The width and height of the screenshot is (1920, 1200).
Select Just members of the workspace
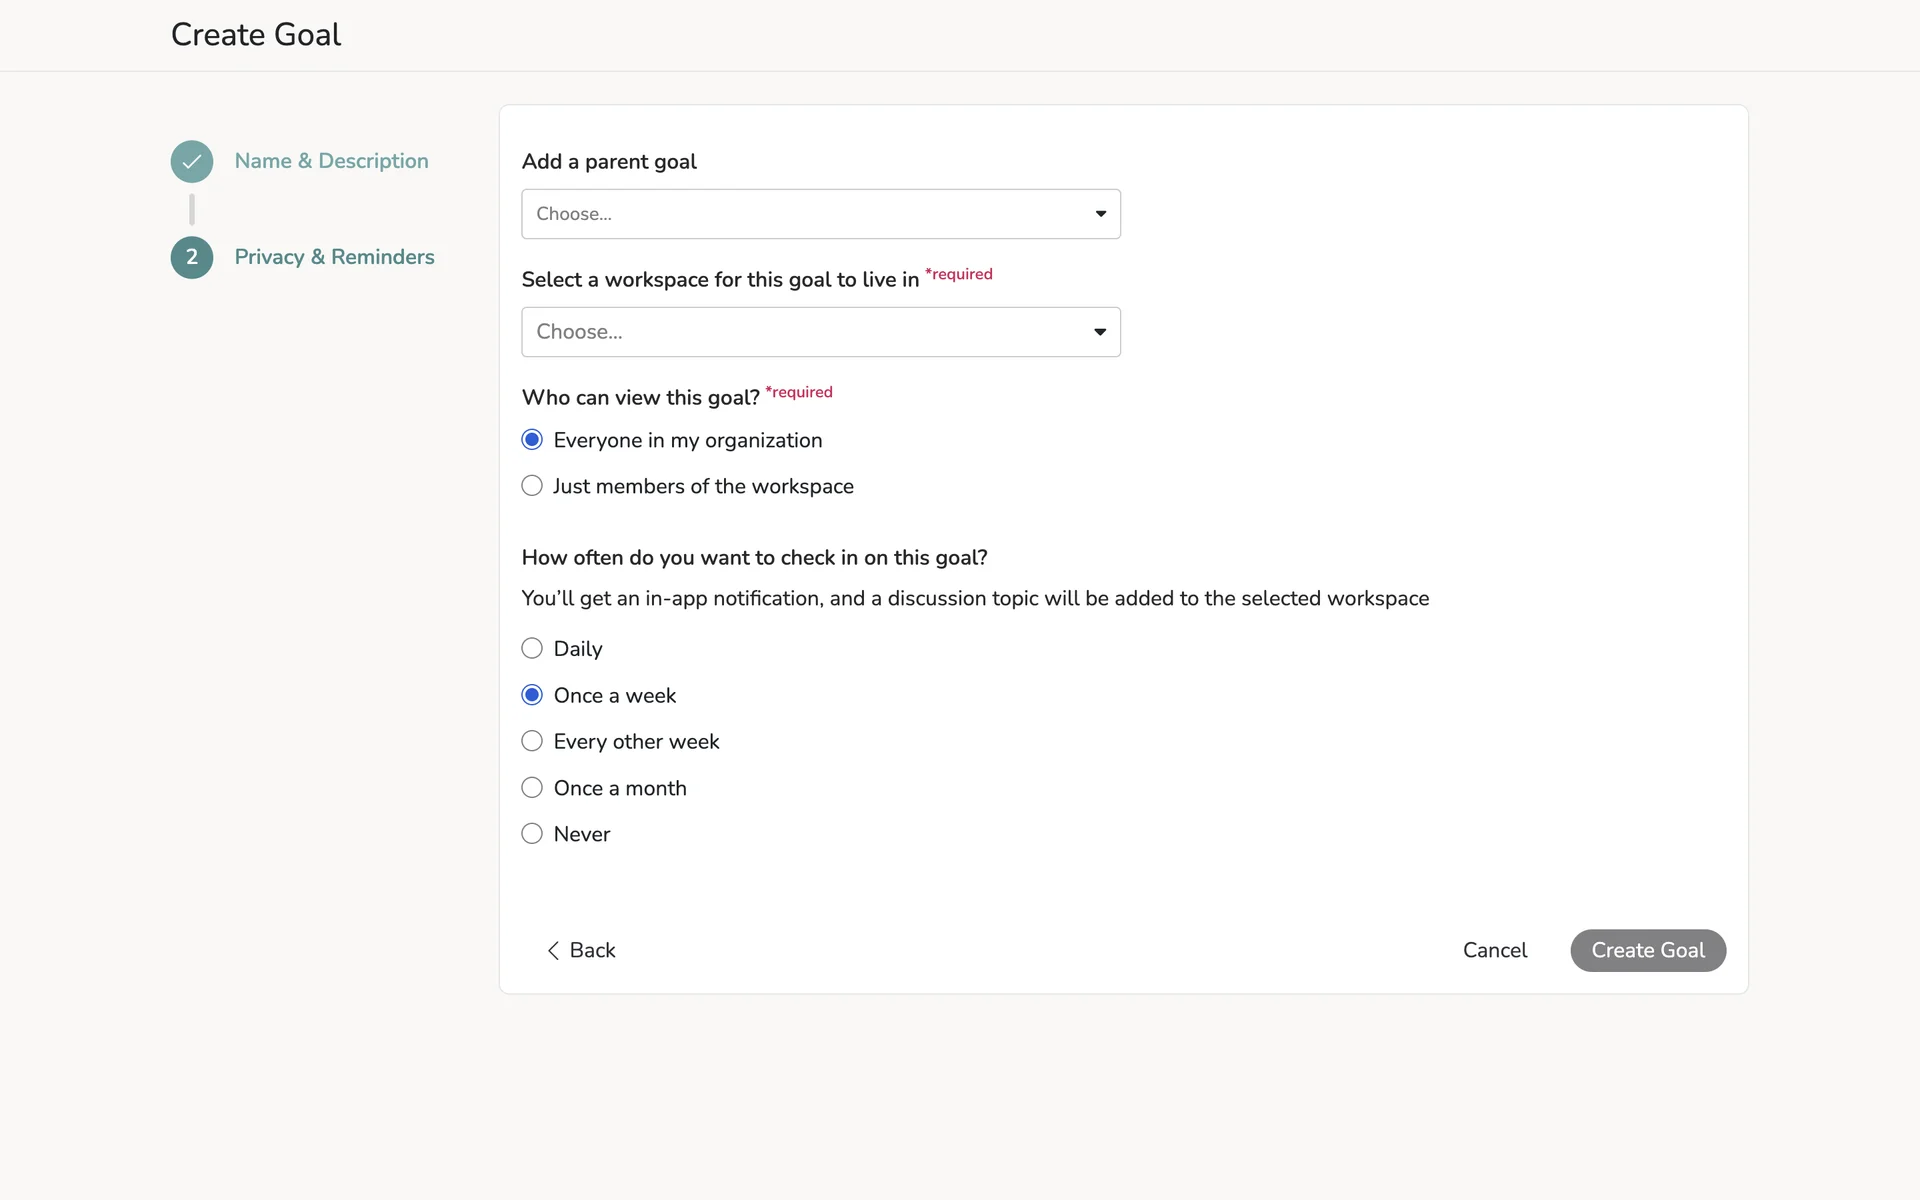coord(532,486)
